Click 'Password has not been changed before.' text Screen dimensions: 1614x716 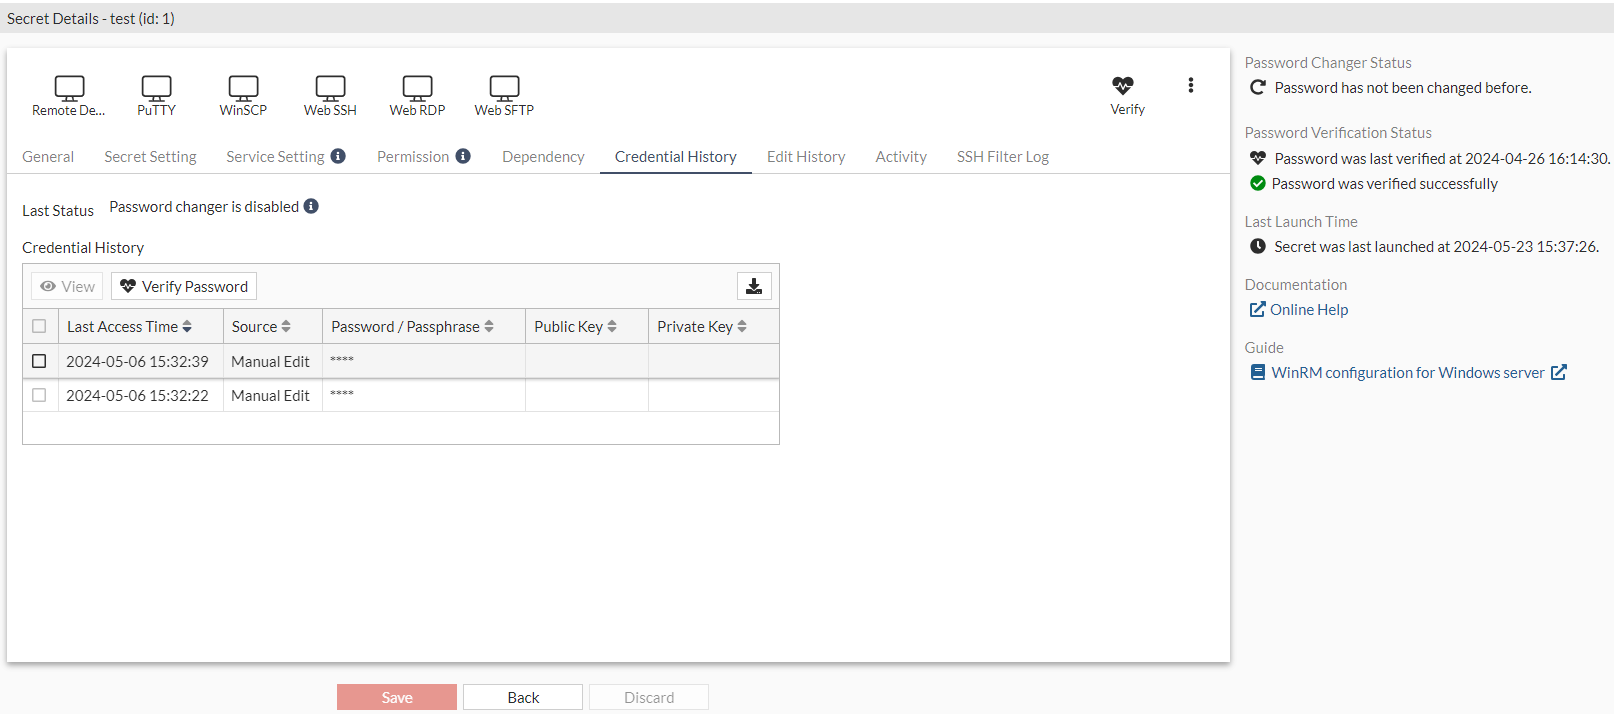1403,87
